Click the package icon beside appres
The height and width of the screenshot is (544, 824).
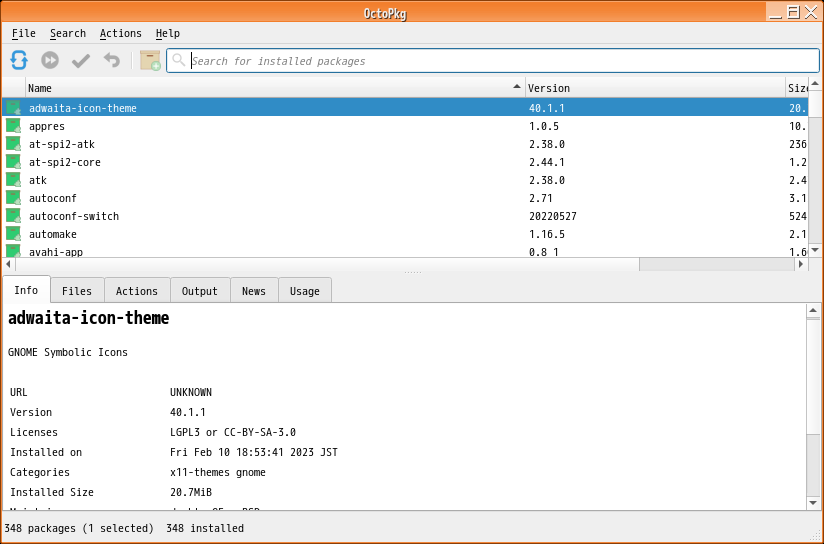point(13,126)
